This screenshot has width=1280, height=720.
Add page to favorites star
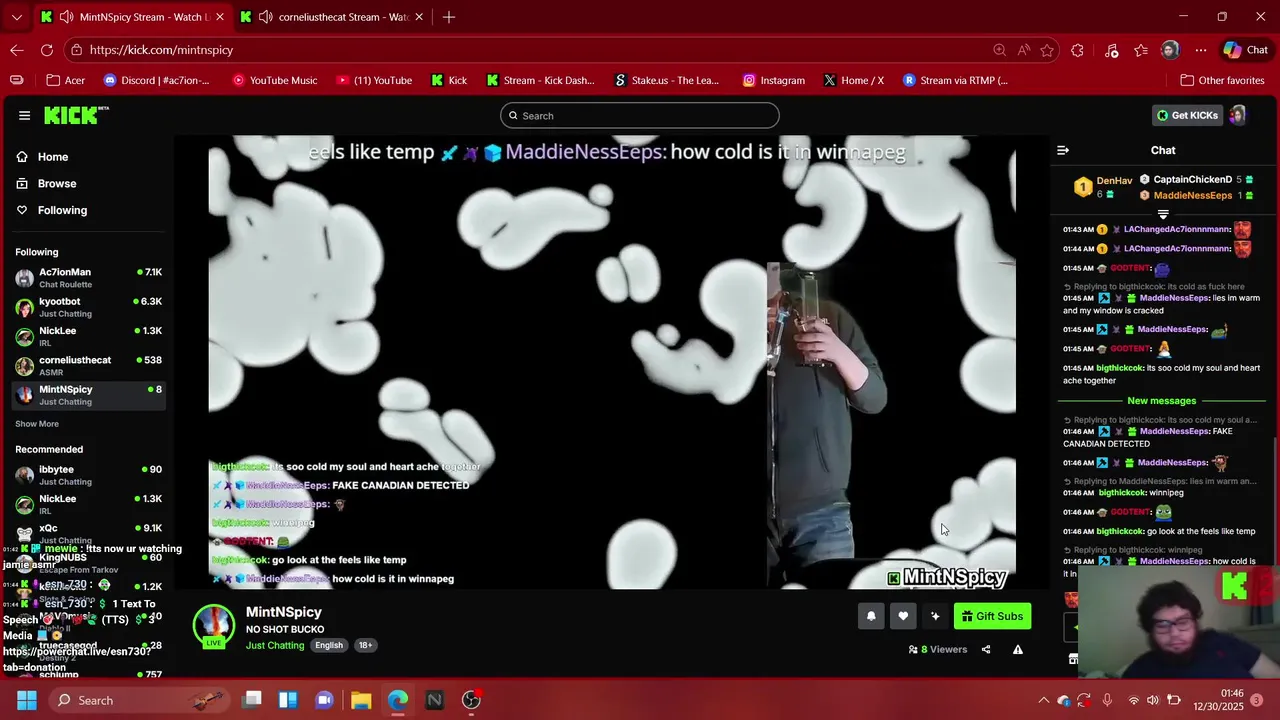click(x=1047, y=50)
